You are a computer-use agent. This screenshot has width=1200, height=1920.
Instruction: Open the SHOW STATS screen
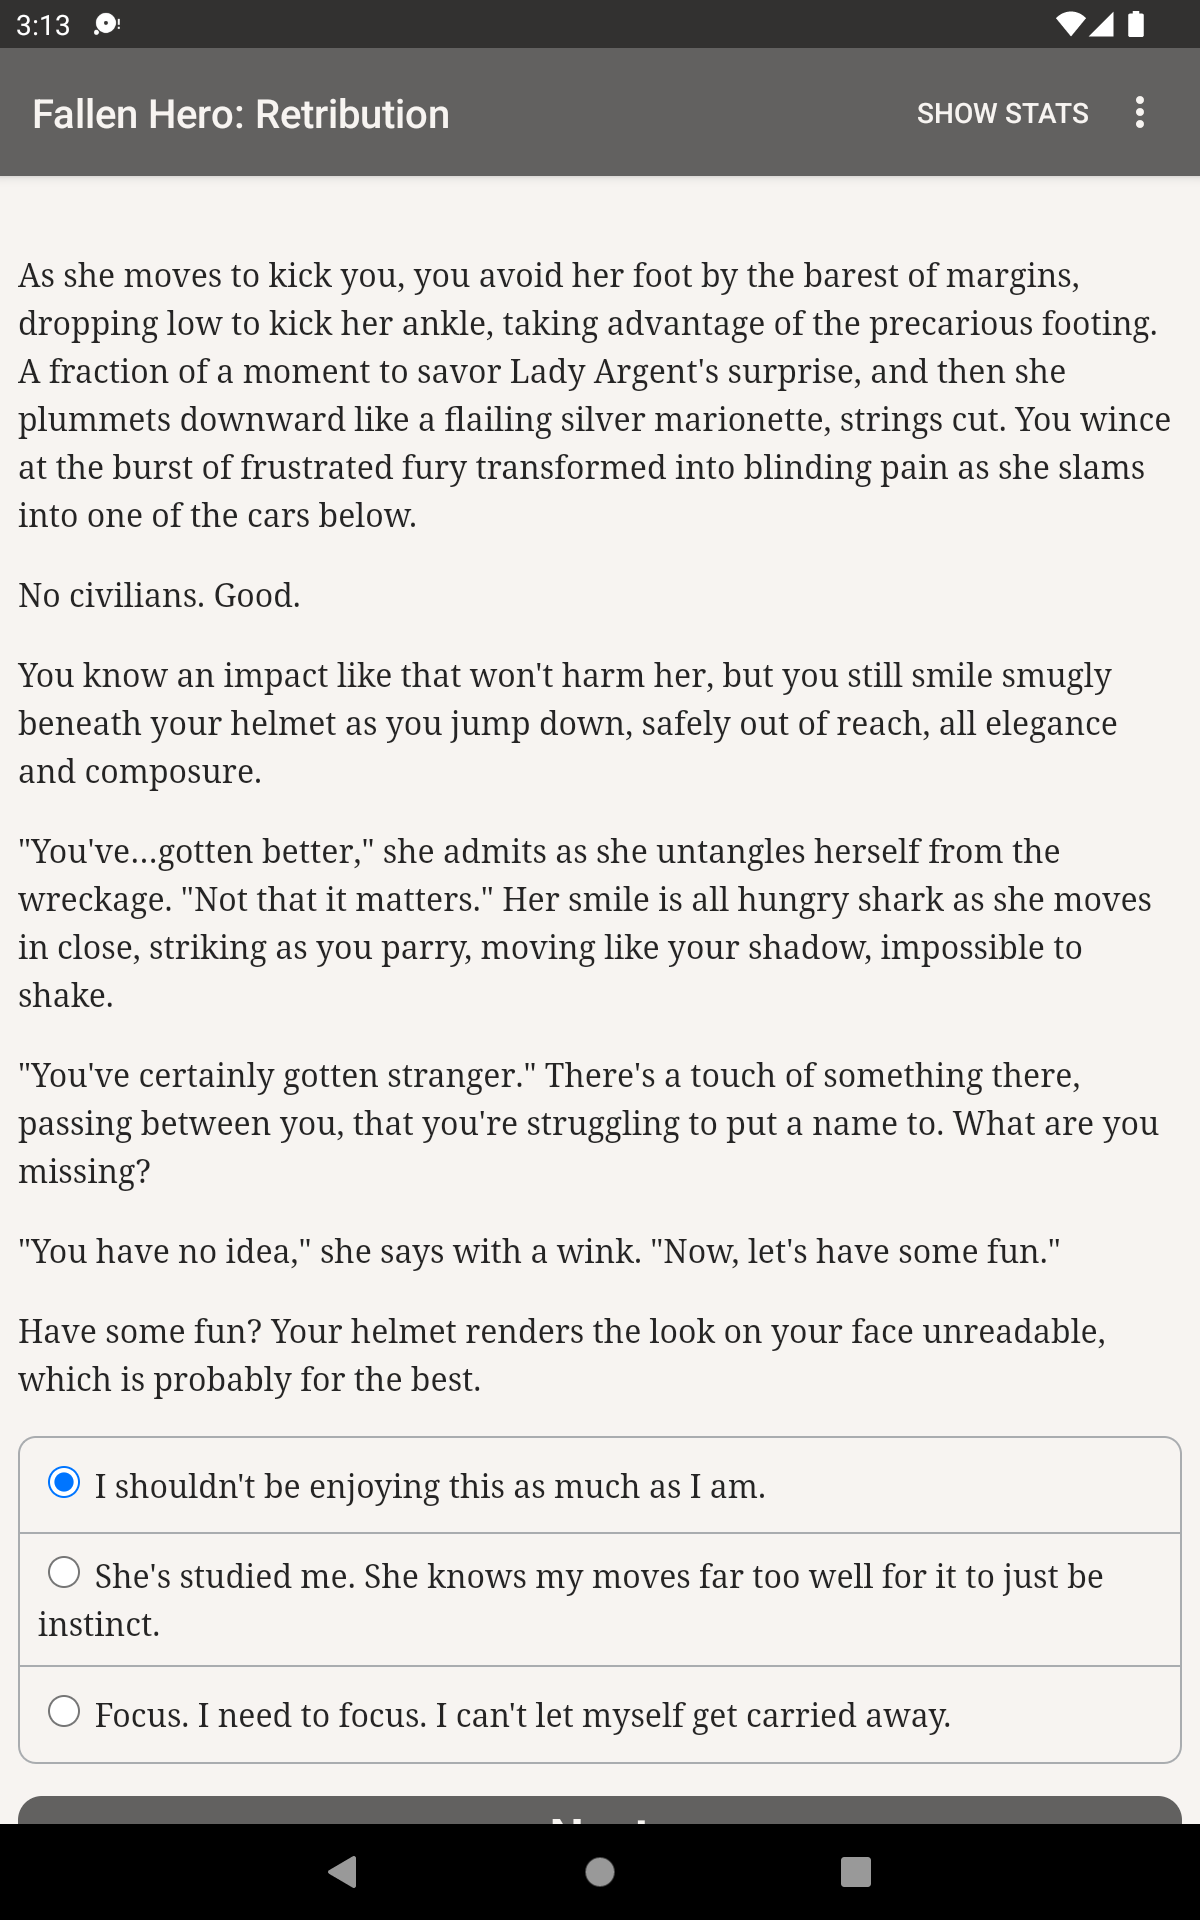click(x=1002, y=113)
